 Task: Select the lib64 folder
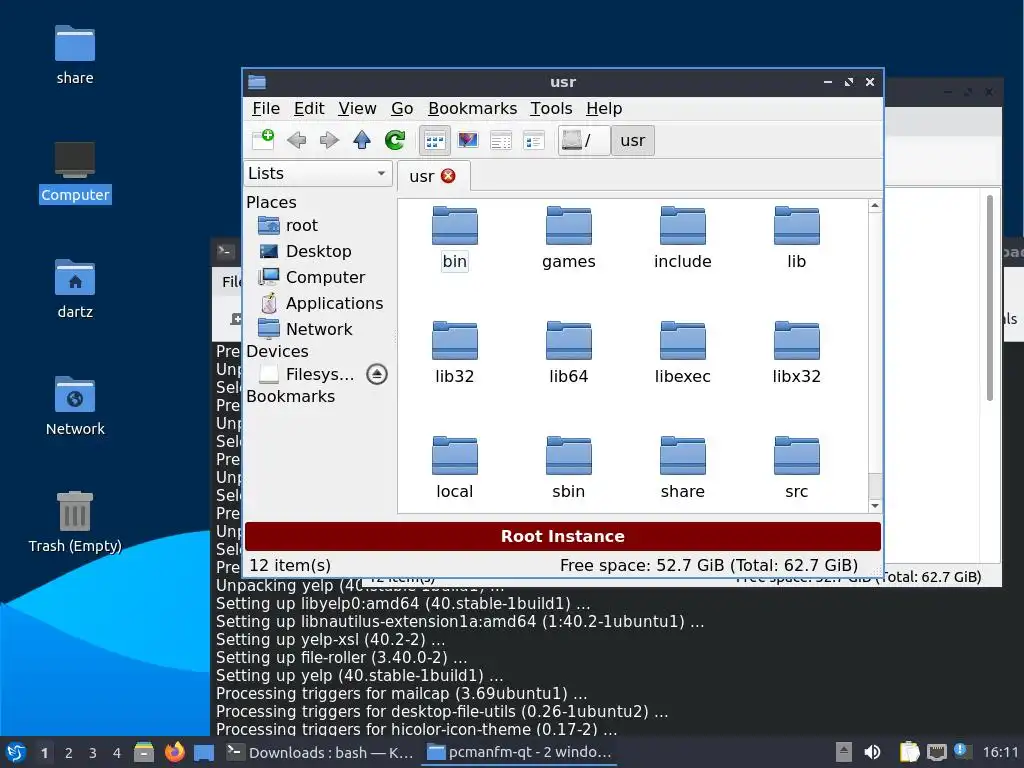(x=569, y=353)
